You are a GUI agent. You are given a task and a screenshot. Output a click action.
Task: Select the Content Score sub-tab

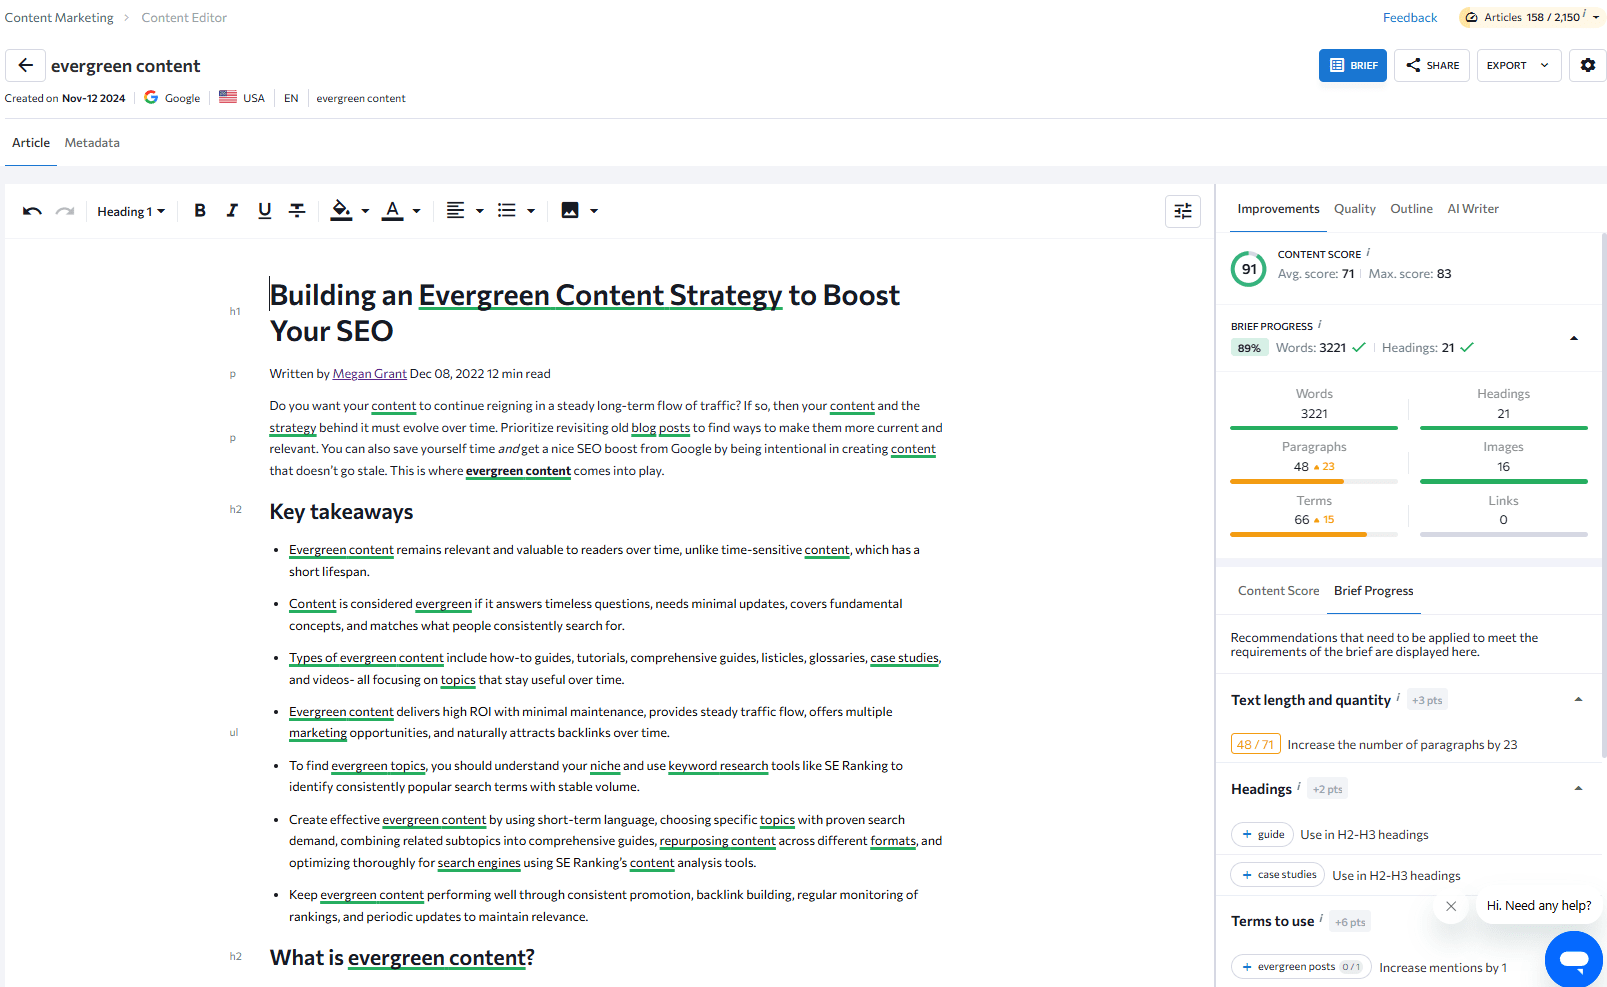1278,591
